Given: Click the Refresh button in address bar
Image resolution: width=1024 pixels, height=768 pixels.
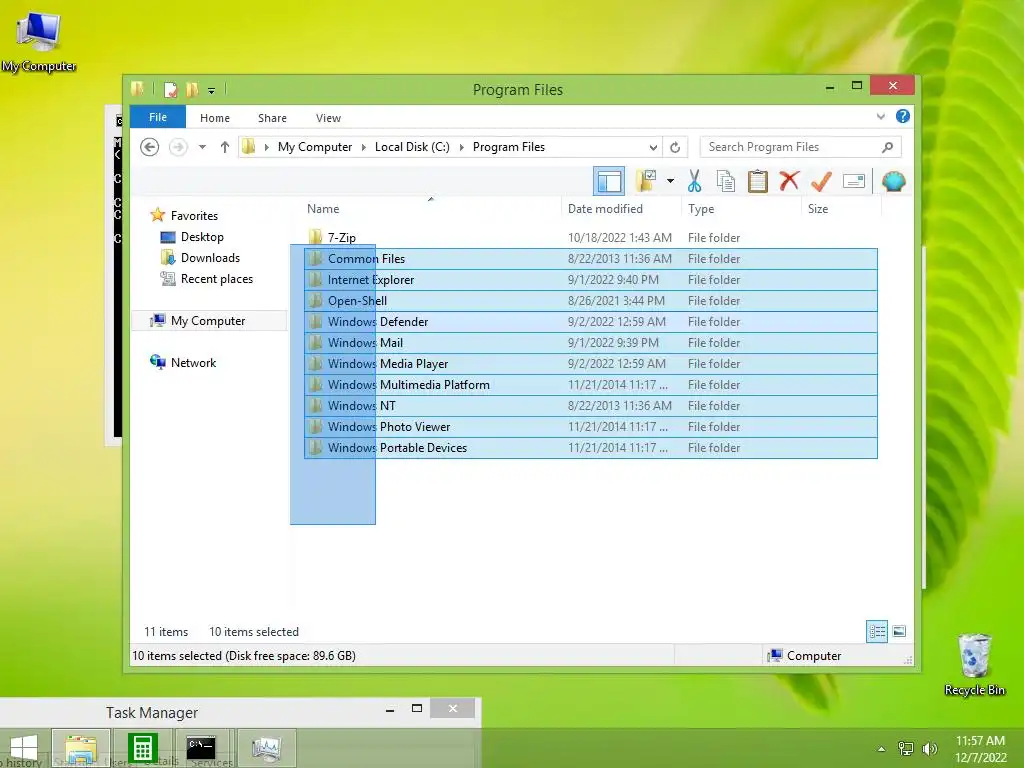Looking at the screenshot, I should (675, 147).
